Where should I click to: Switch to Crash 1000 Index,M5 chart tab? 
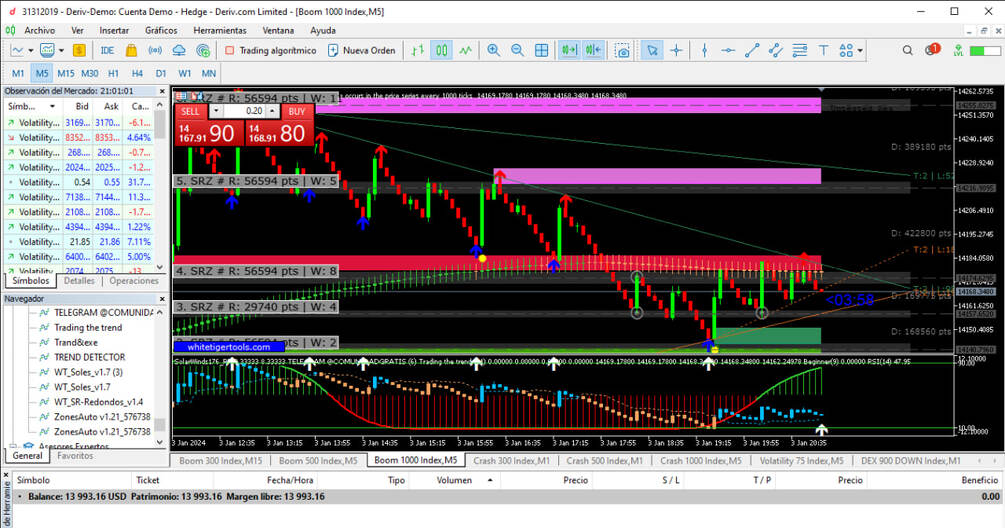[x=701, y=460]
